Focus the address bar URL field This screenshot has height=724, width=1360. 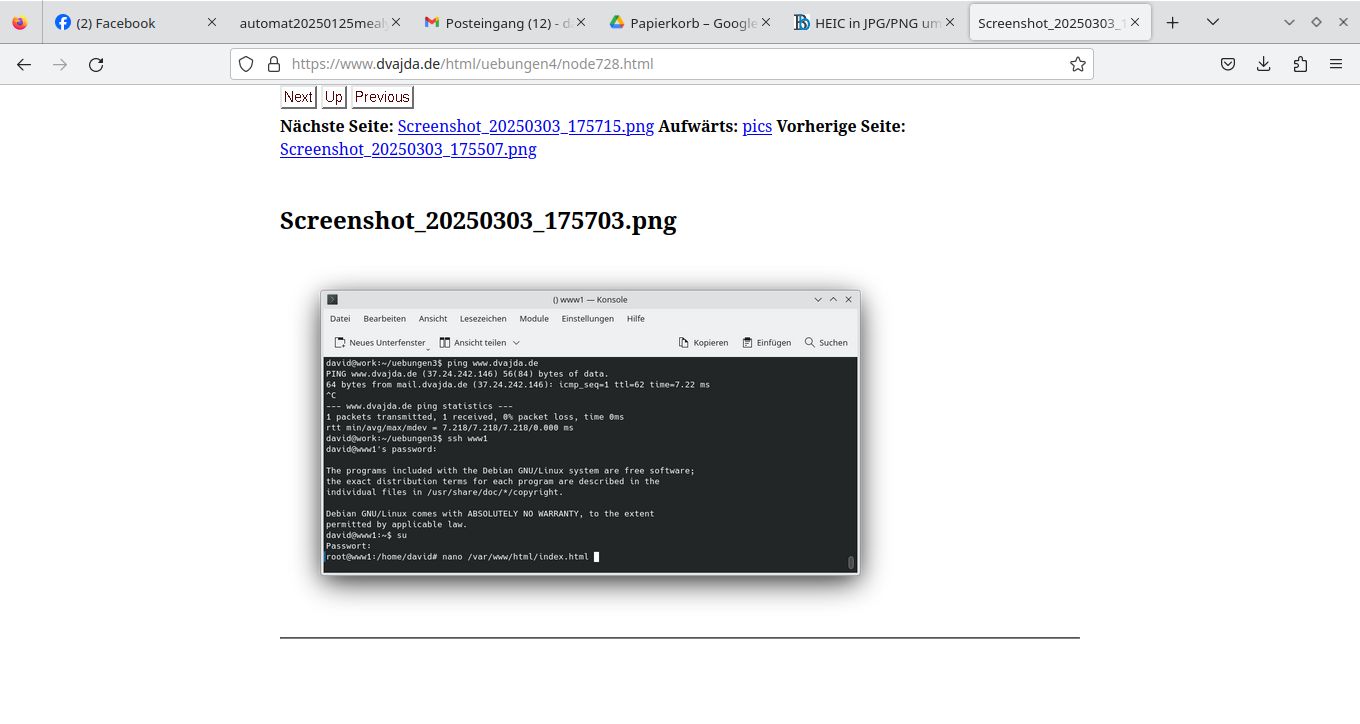coord(660,64)
